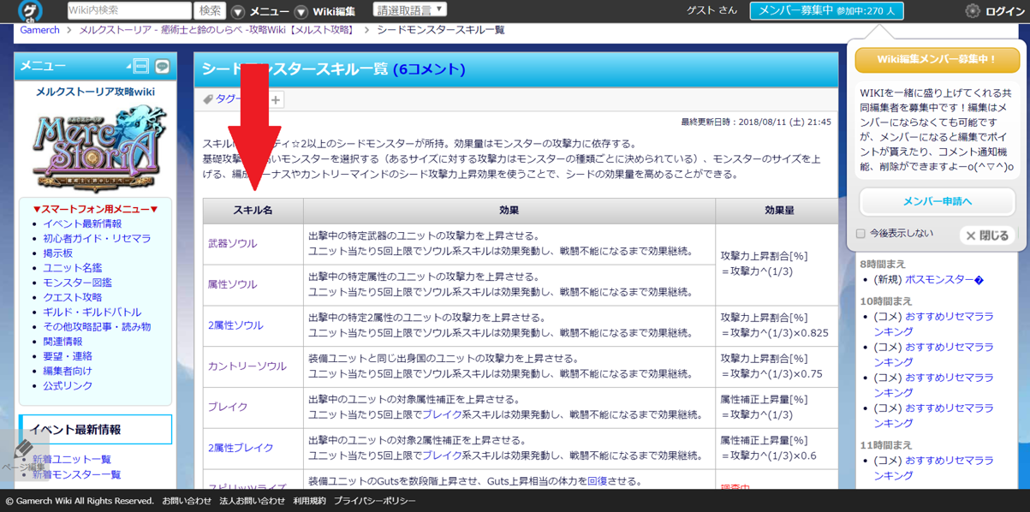The height and width of the screenshot is (512, 1030).
Task: Open クエスト攻略 in the sidebar menu
Action: point(72,297)
